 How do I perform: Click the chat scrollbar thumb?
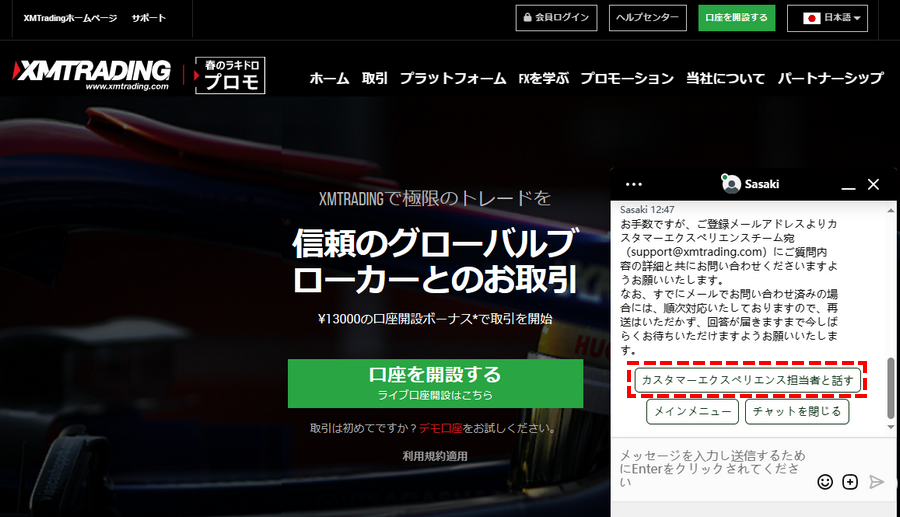click(890, 388)
